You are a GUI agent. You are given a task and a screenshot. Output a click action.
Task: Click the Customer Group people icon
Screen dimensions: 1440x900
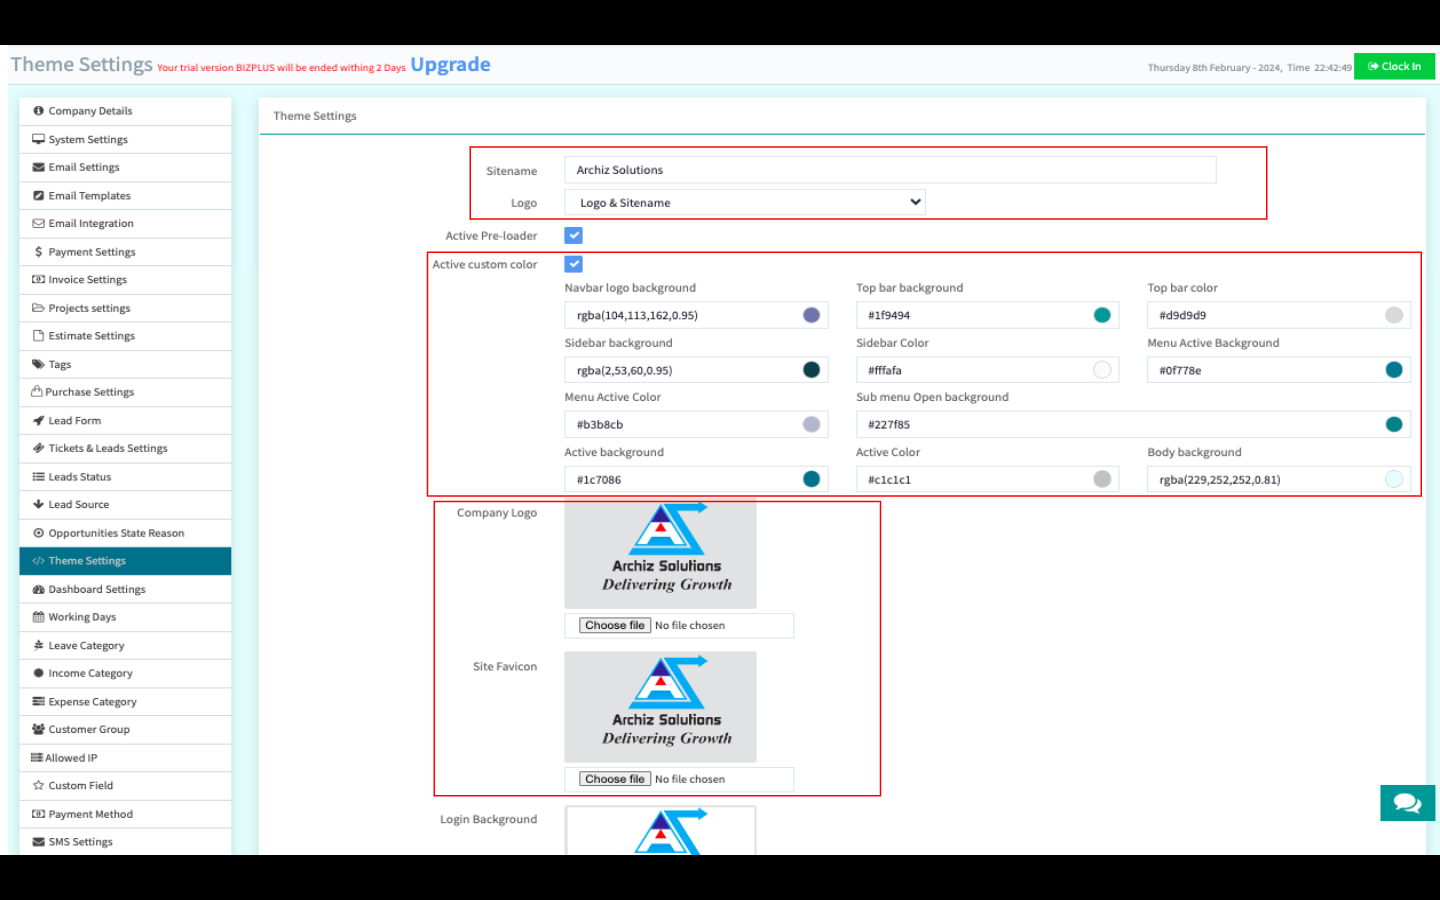pos(38,730)
